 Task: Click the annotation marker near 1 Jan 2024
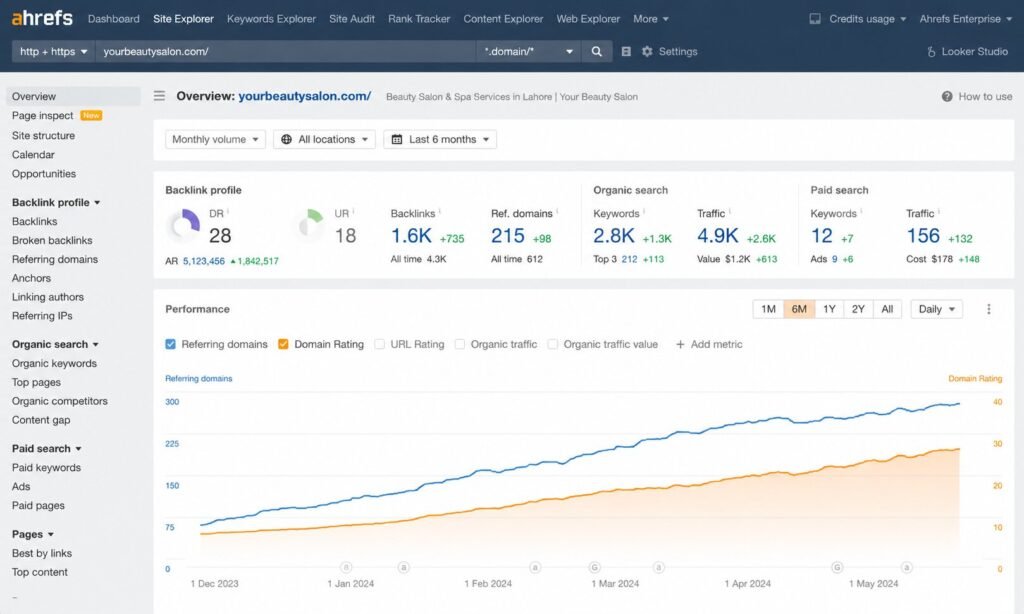pos(346,567)
